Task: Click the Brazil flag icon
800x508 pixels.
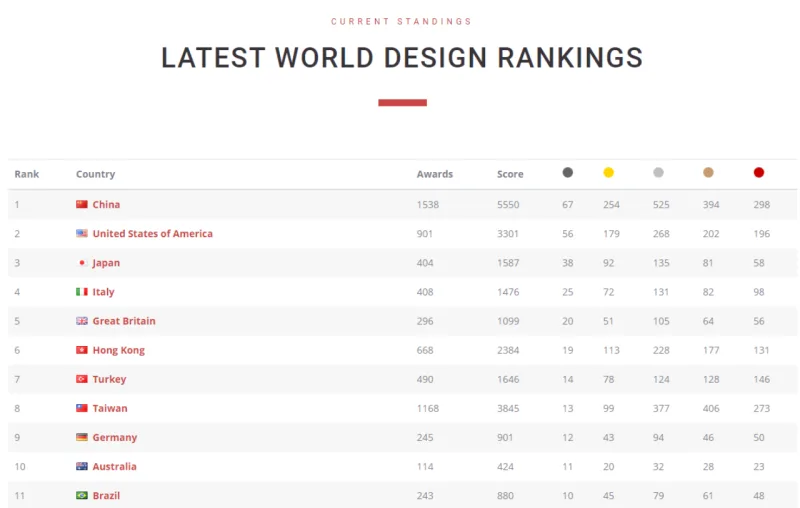Action: pyautogui.click(x=82, y=495)
